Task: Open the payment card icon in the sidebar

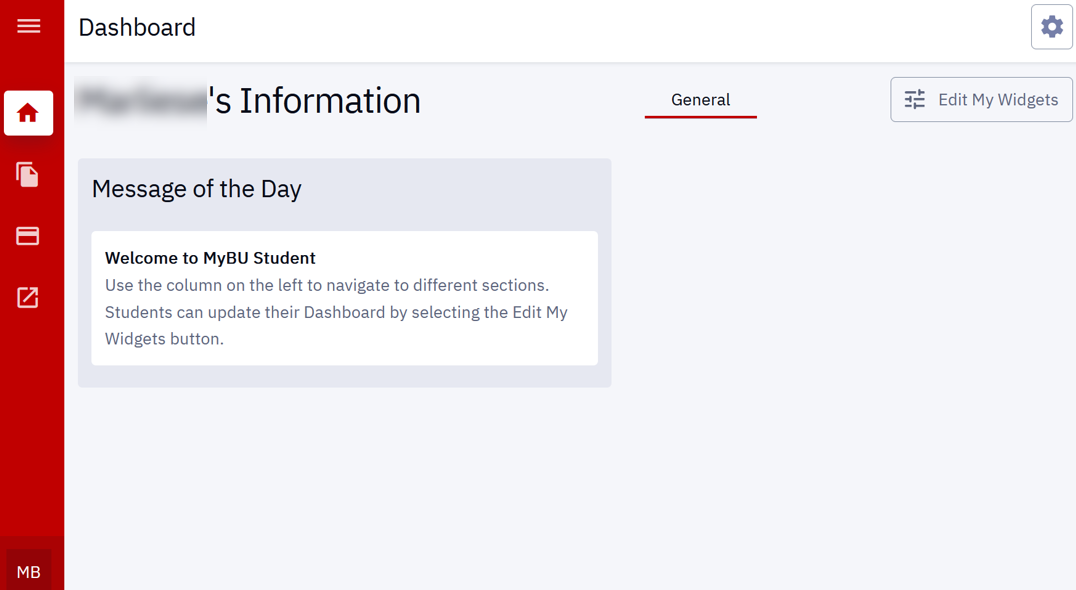Action: [28, 236]
